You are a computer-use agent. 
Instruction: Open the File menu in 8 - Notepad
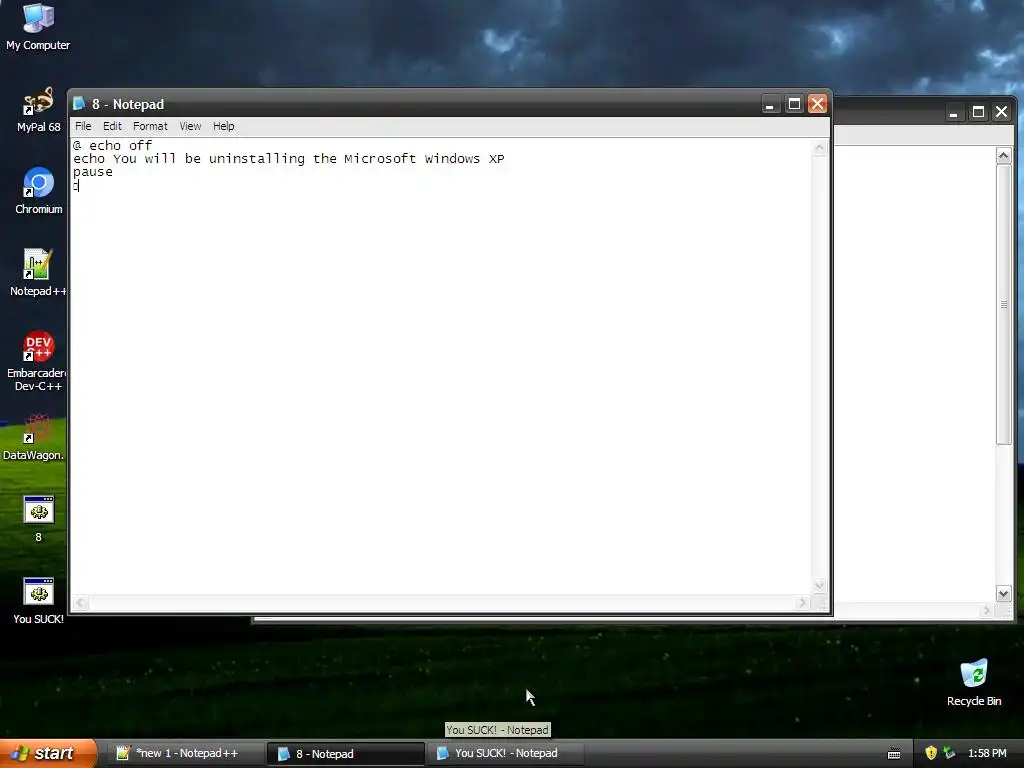[83, 126]
